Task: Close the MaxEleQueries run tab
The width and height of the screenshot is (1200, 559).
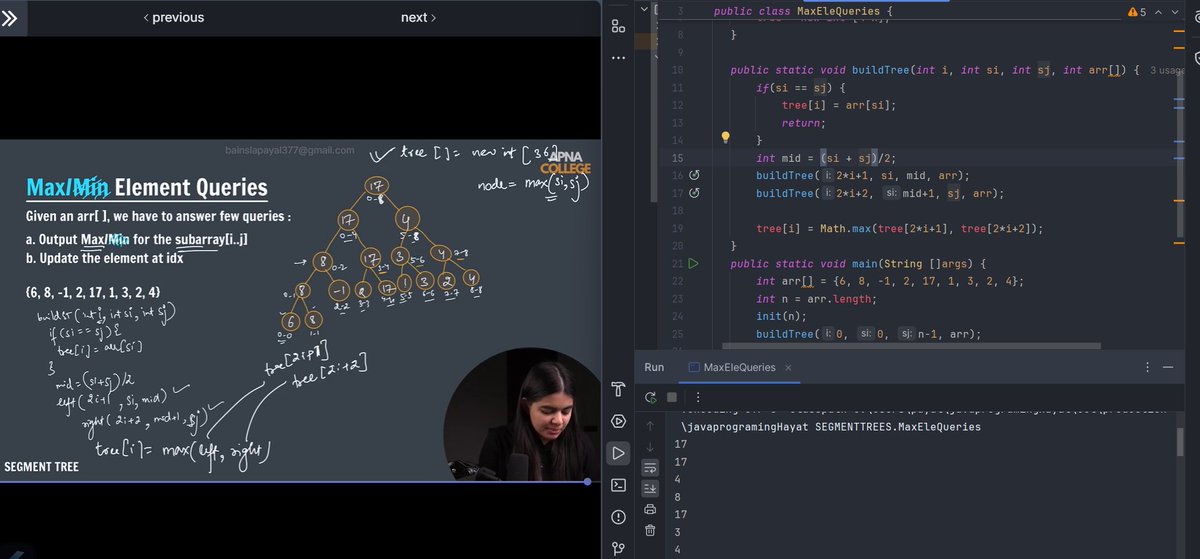Action: click(788, 367)
